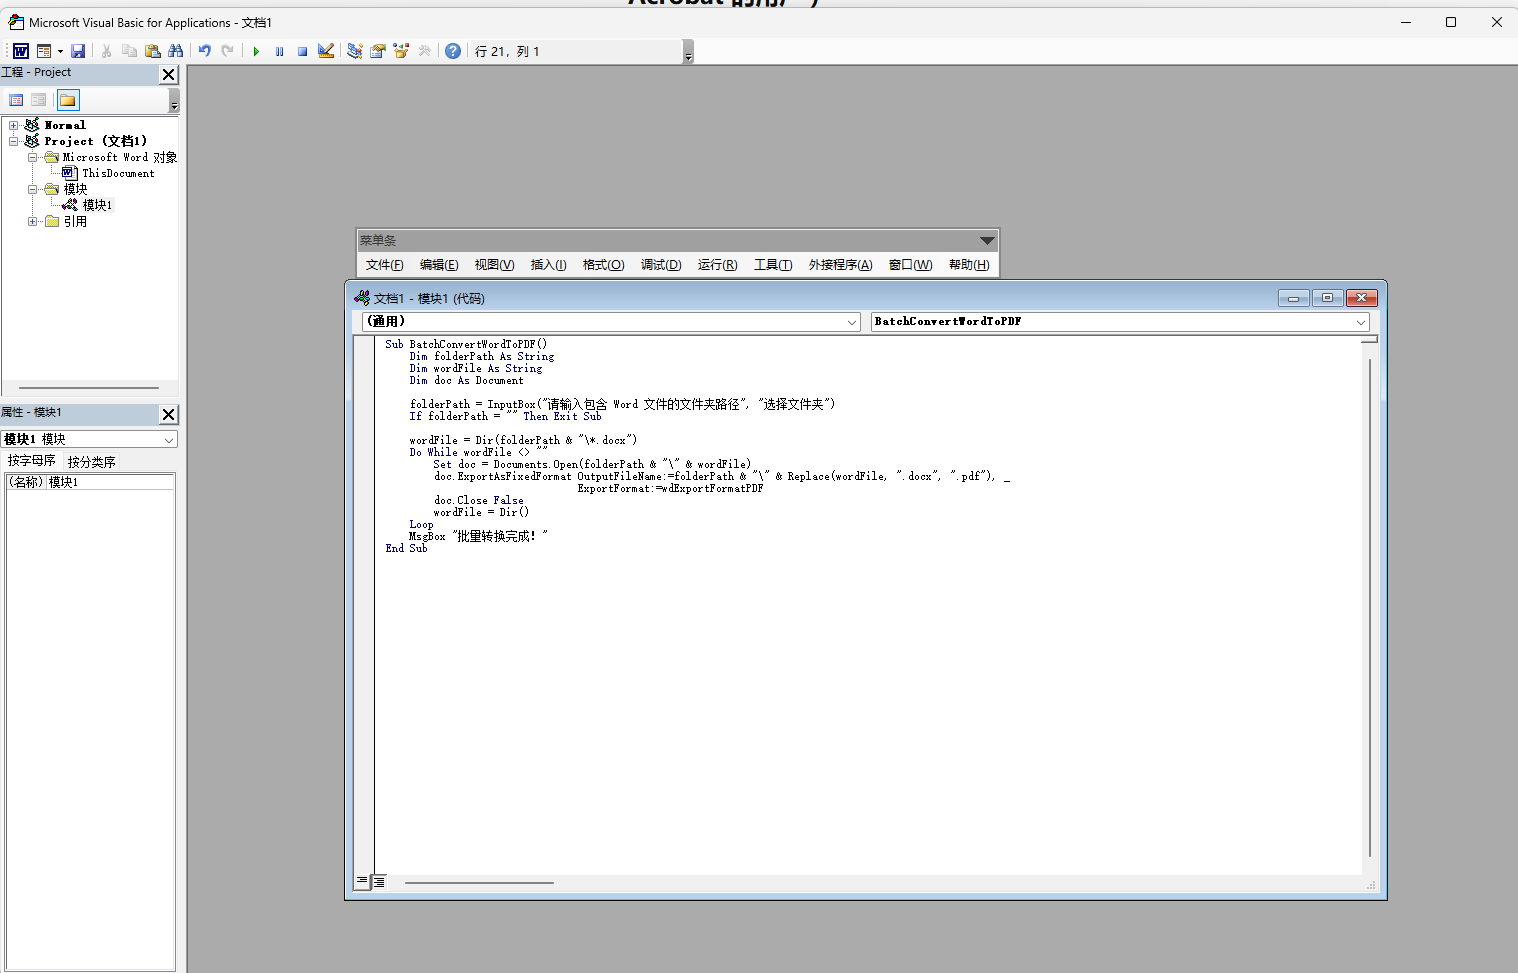Open the 编辑(E) menu
Viewport: 1518px width, 973px height.
tap(439, 265)
